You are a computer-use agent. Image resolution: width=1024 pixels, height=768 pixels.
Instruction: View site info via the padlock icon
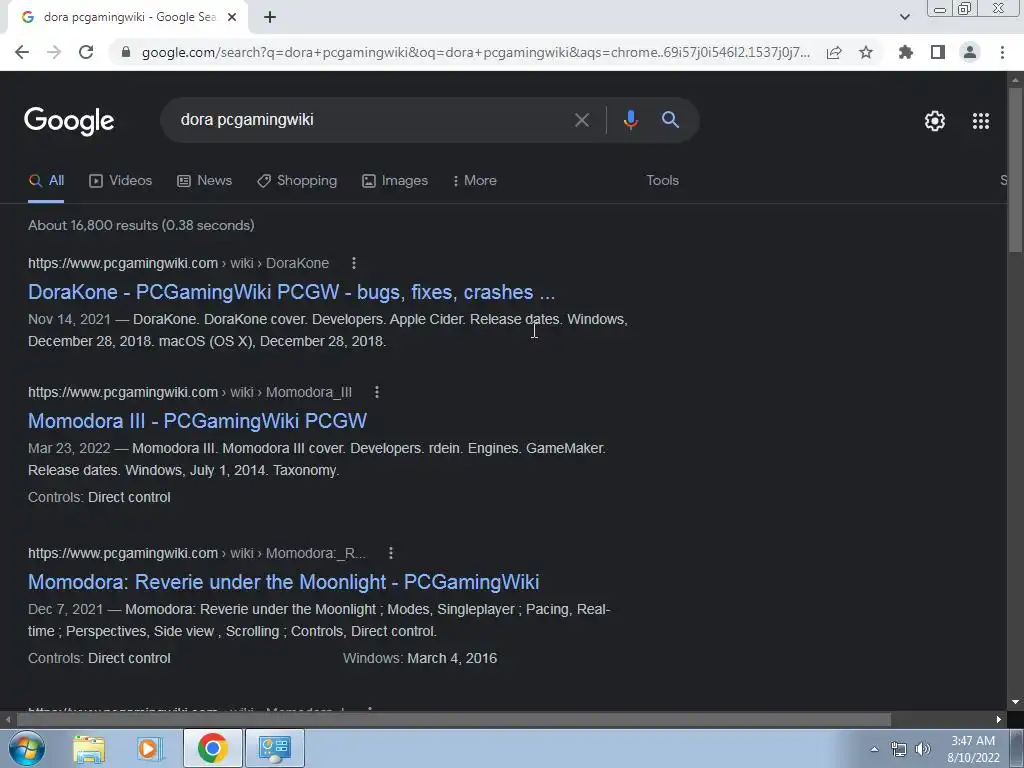(126, 52)
